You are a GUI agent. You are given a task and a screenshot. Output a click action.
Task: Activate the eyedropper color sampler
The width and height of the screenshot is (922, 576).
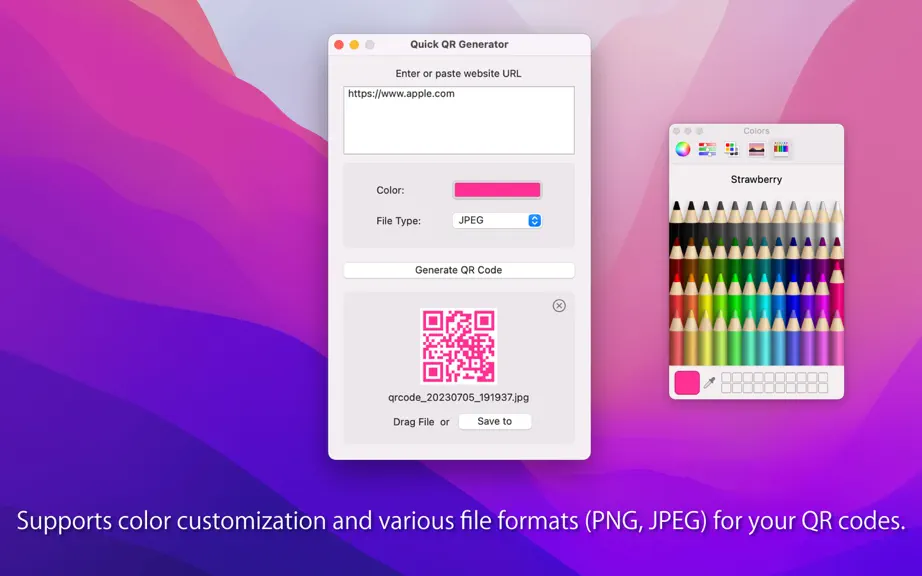710,383
